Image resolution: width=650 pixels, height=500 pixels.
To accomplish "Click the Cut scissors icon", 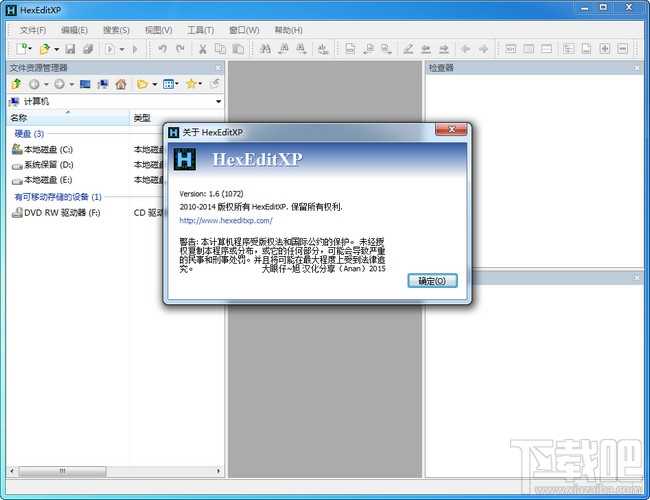I will point(202,49).
